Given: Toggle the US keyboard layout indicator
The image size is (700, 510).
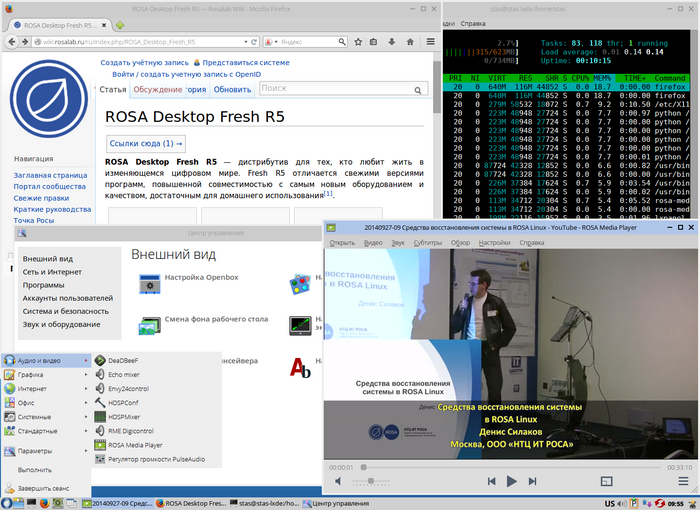Looking at the screenshot, I should pos(609,503).
